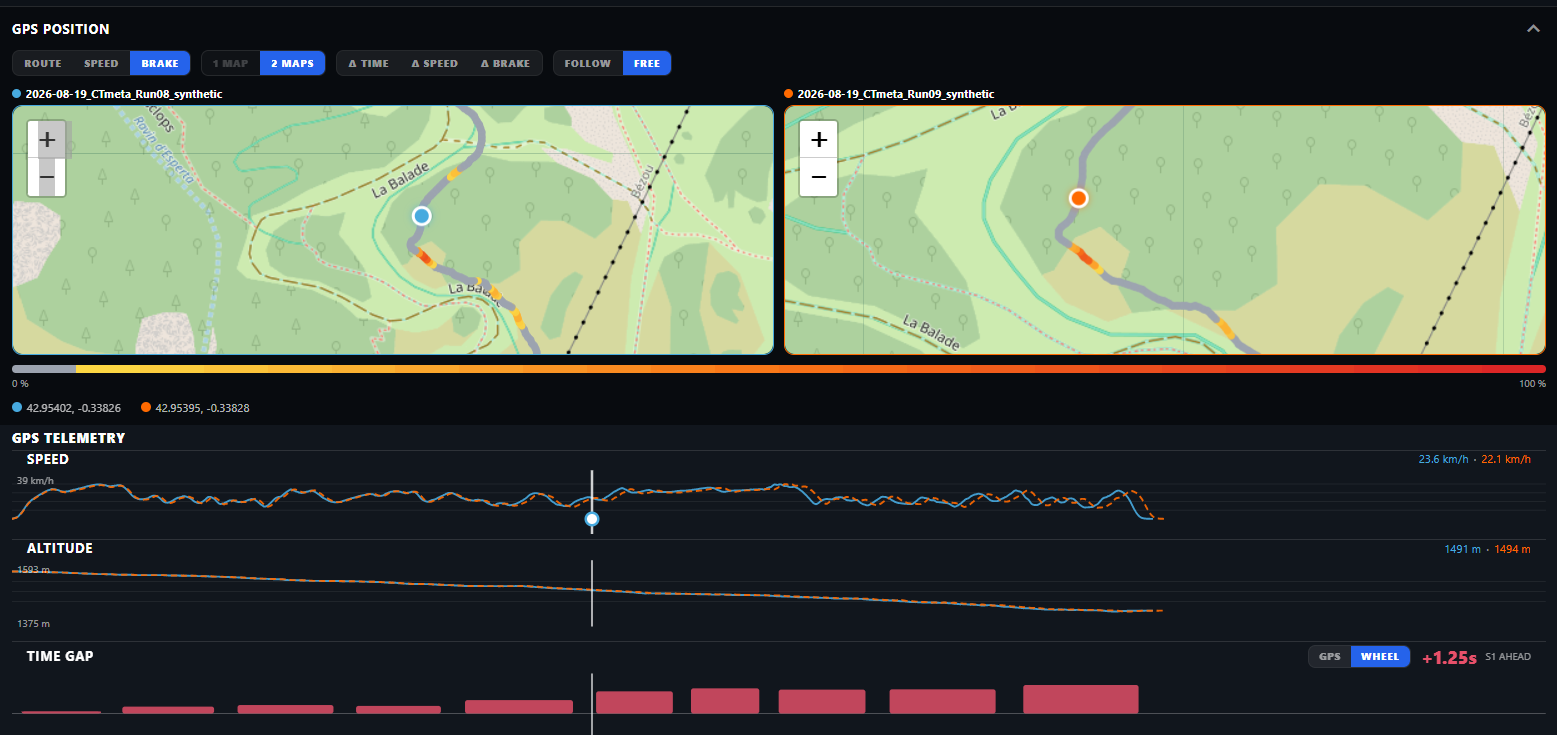Click the 0 % gradient scale label
Viewport: 1557px width, 735px height.
(20, 384)
